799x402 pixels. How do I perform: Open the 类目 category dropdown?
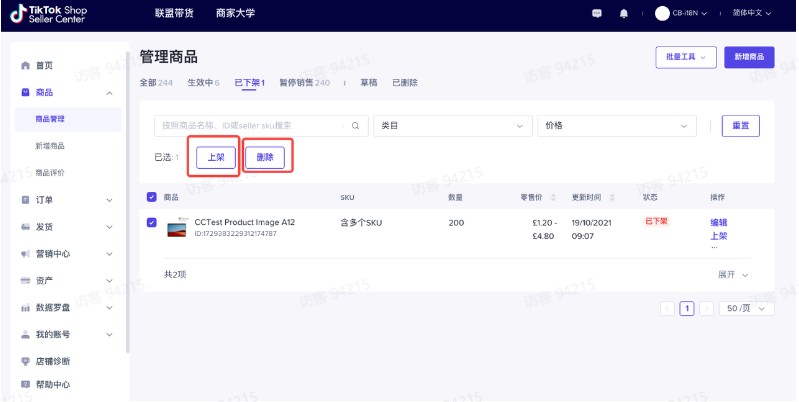pyautogui.click(x=452, y=126)
